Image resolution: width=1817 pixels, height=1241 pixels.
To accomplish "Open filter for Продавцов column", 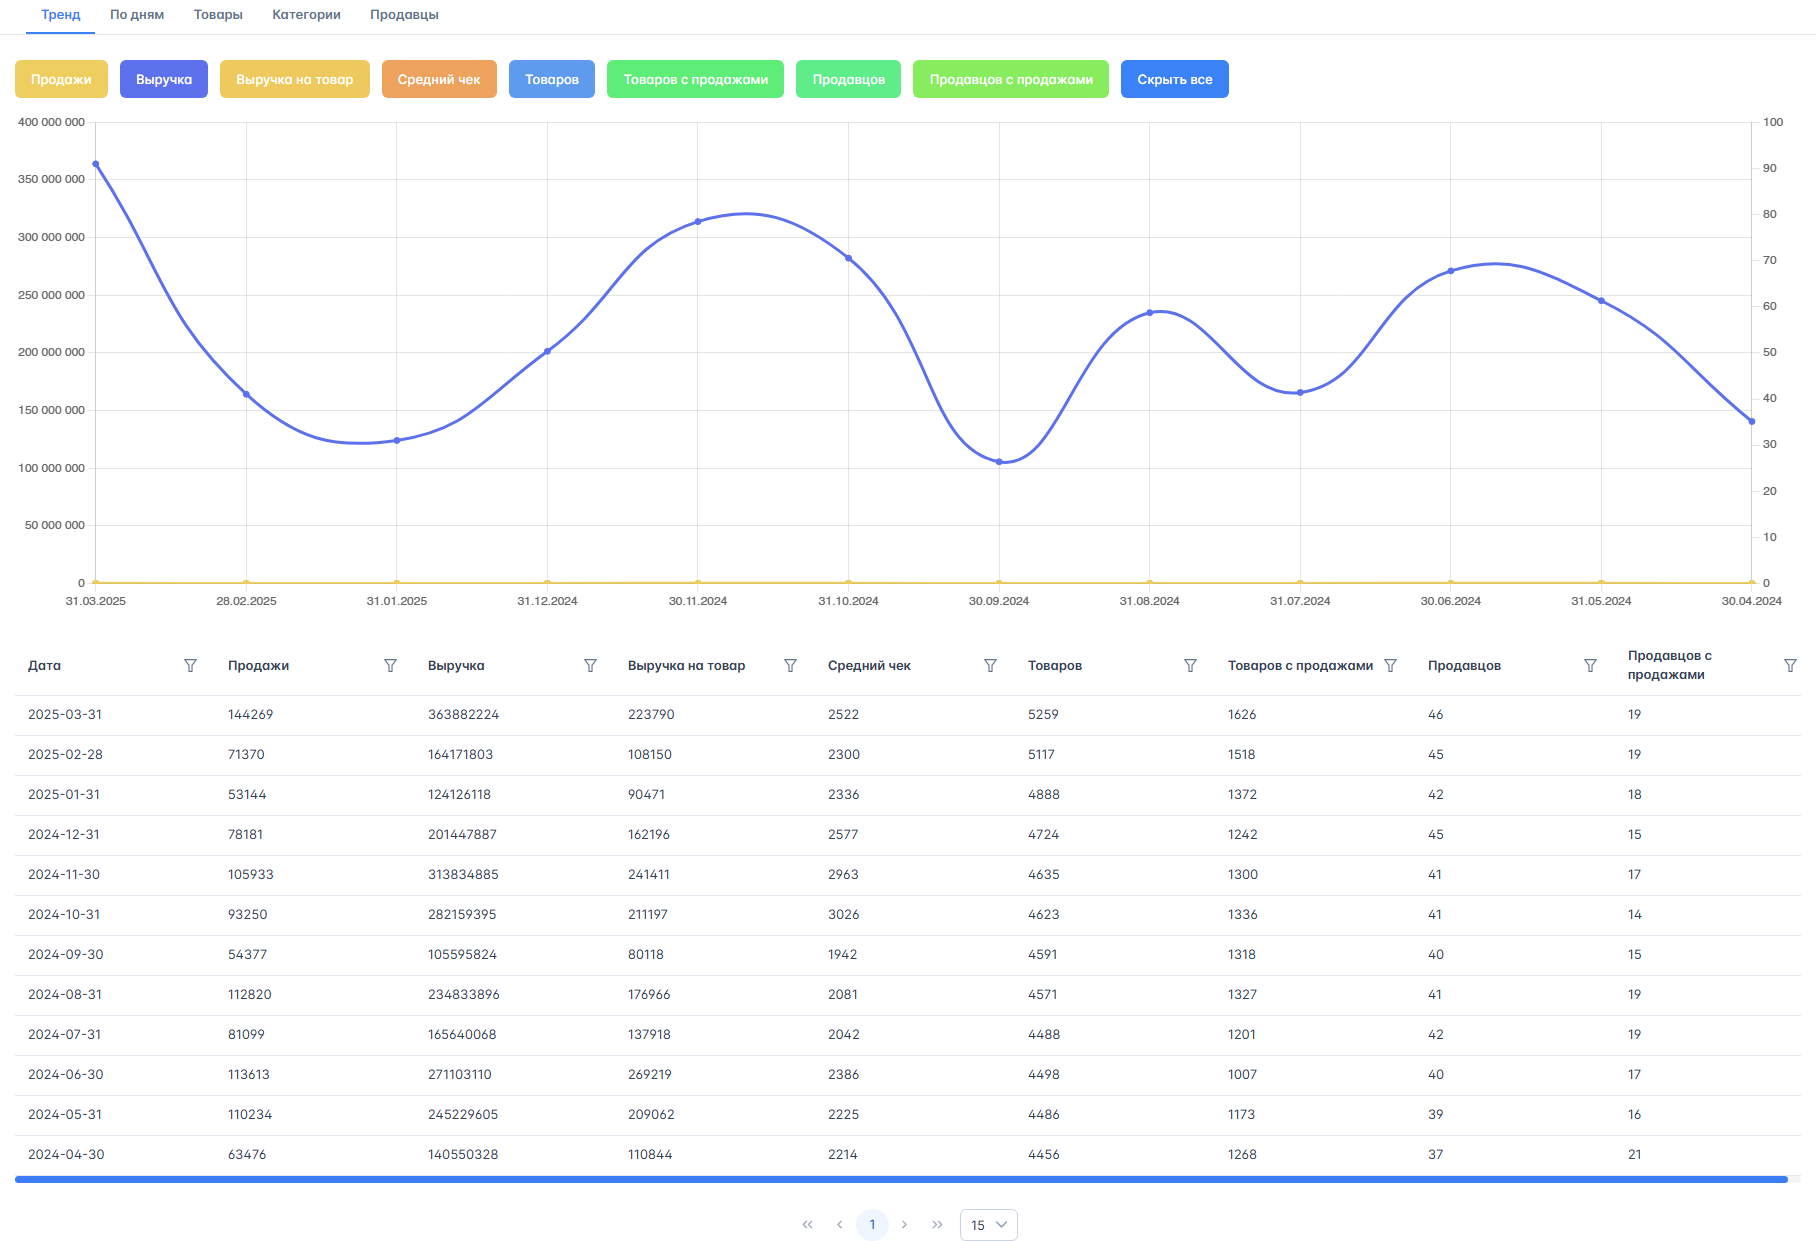I will (x=1590, y=666).
